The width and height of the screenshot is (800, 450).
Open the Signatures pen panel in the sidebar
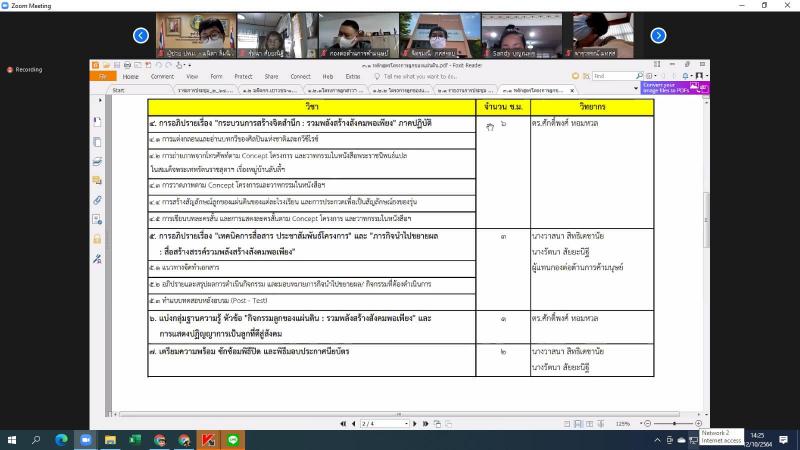point(97,259)
